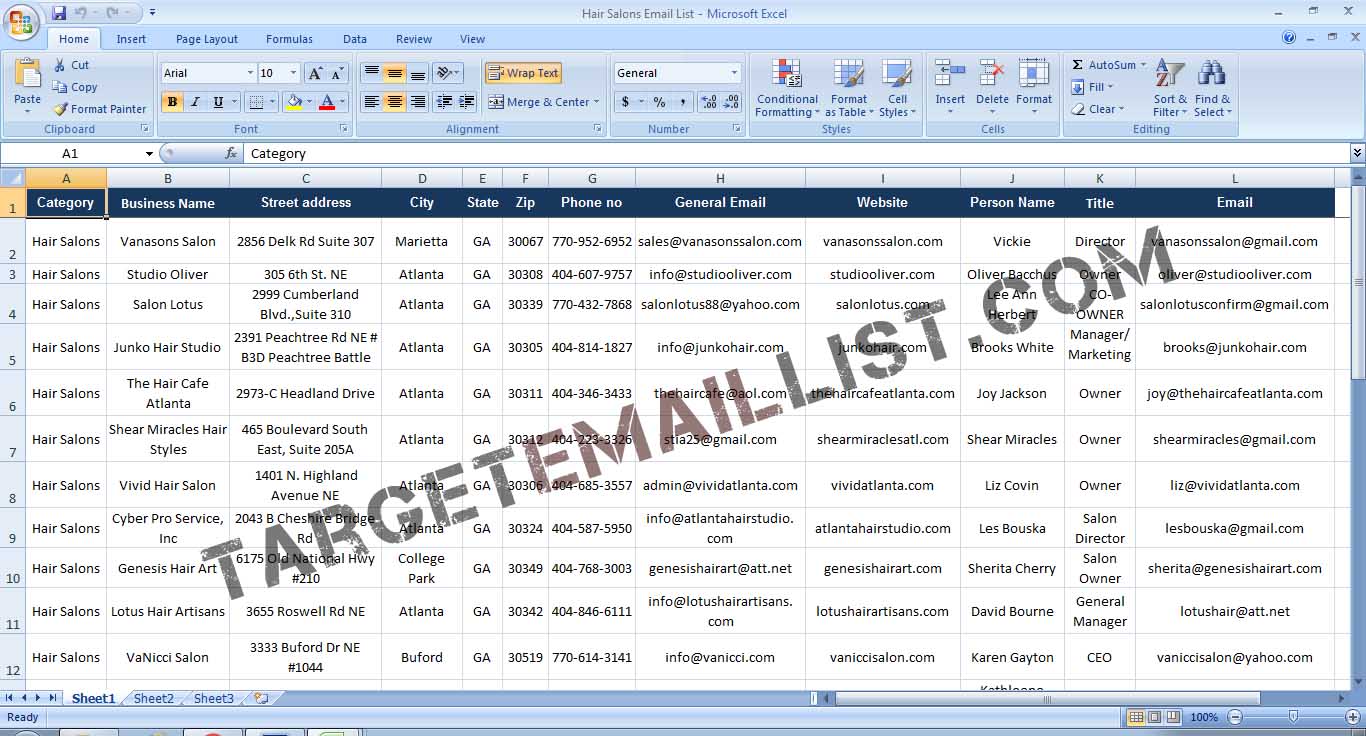Open the Formulas ribbon tab

tap(289, 39)
